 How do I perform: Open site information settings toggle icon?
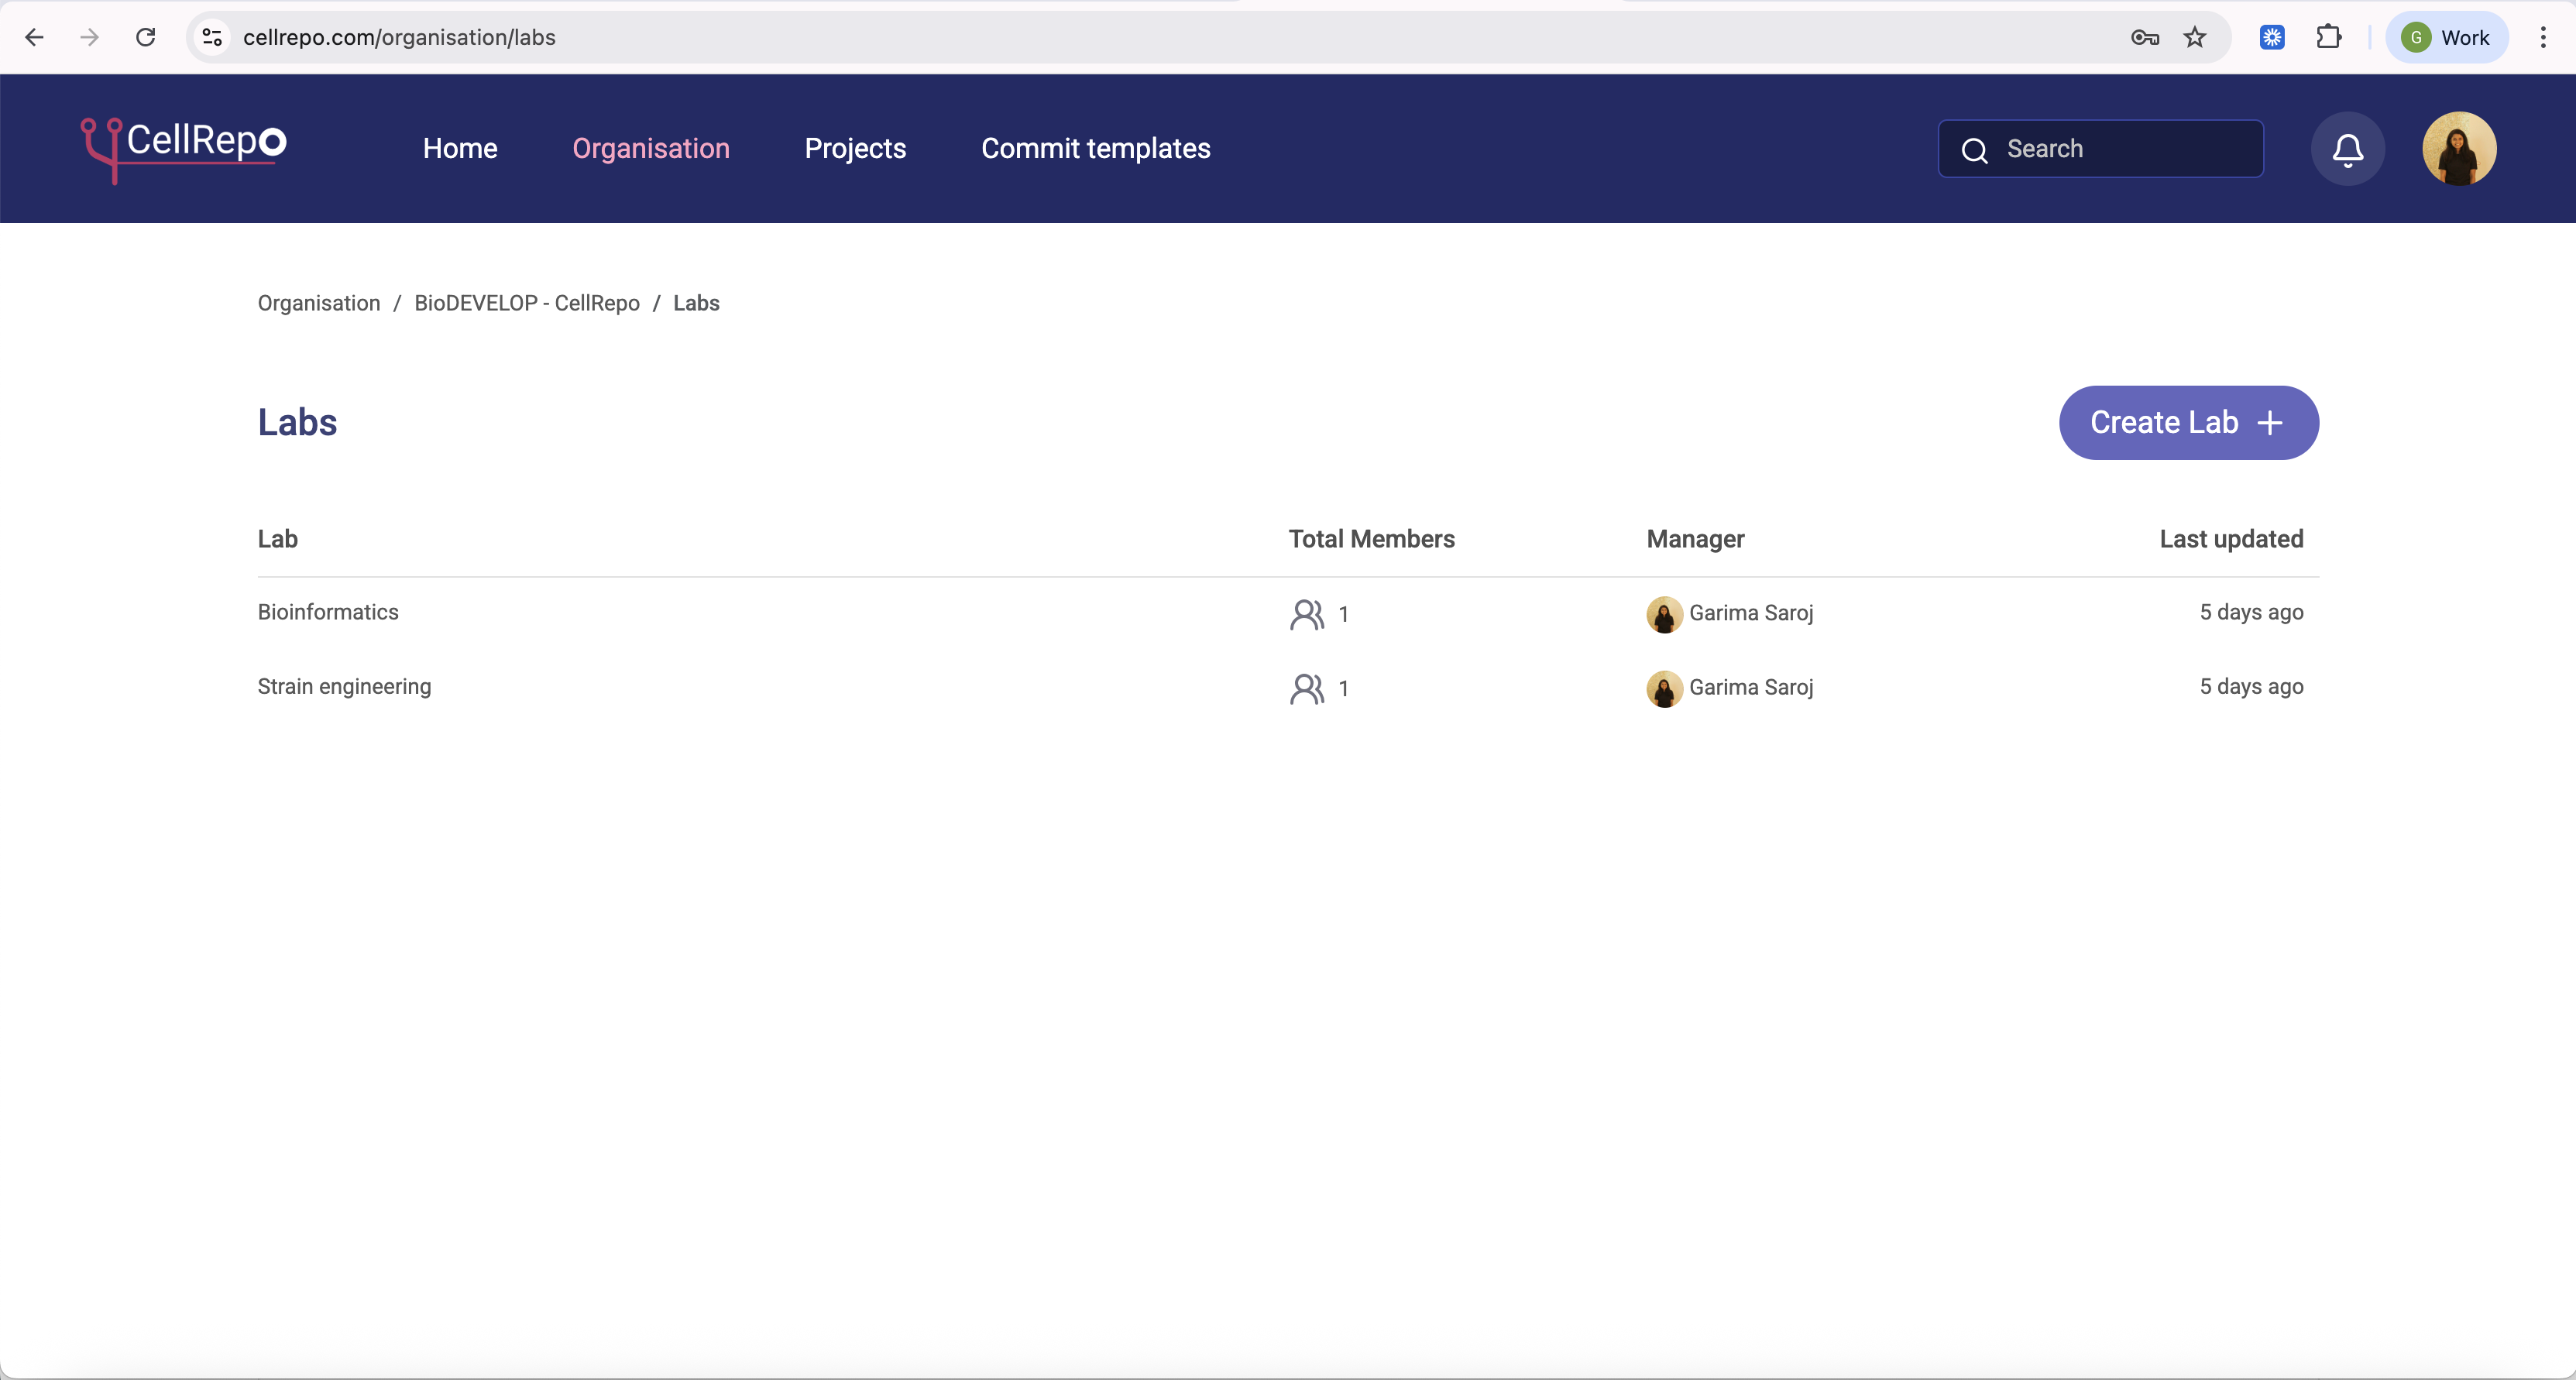[211, 37]
